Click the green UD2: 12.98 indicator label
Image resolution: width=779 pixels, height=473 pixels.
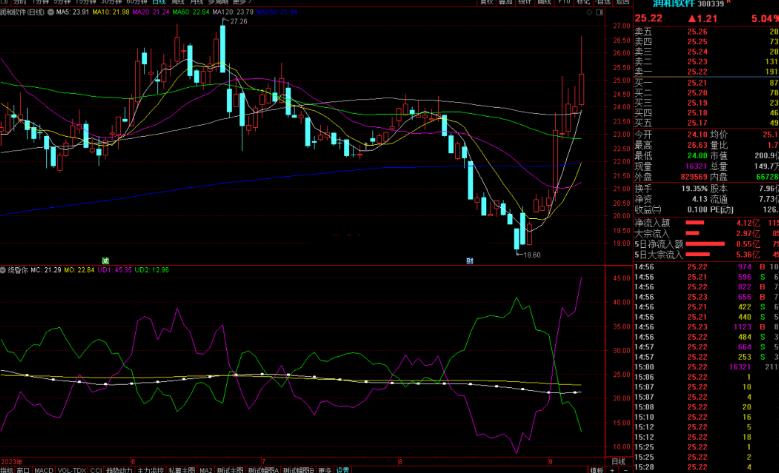(x=152, y=270)
